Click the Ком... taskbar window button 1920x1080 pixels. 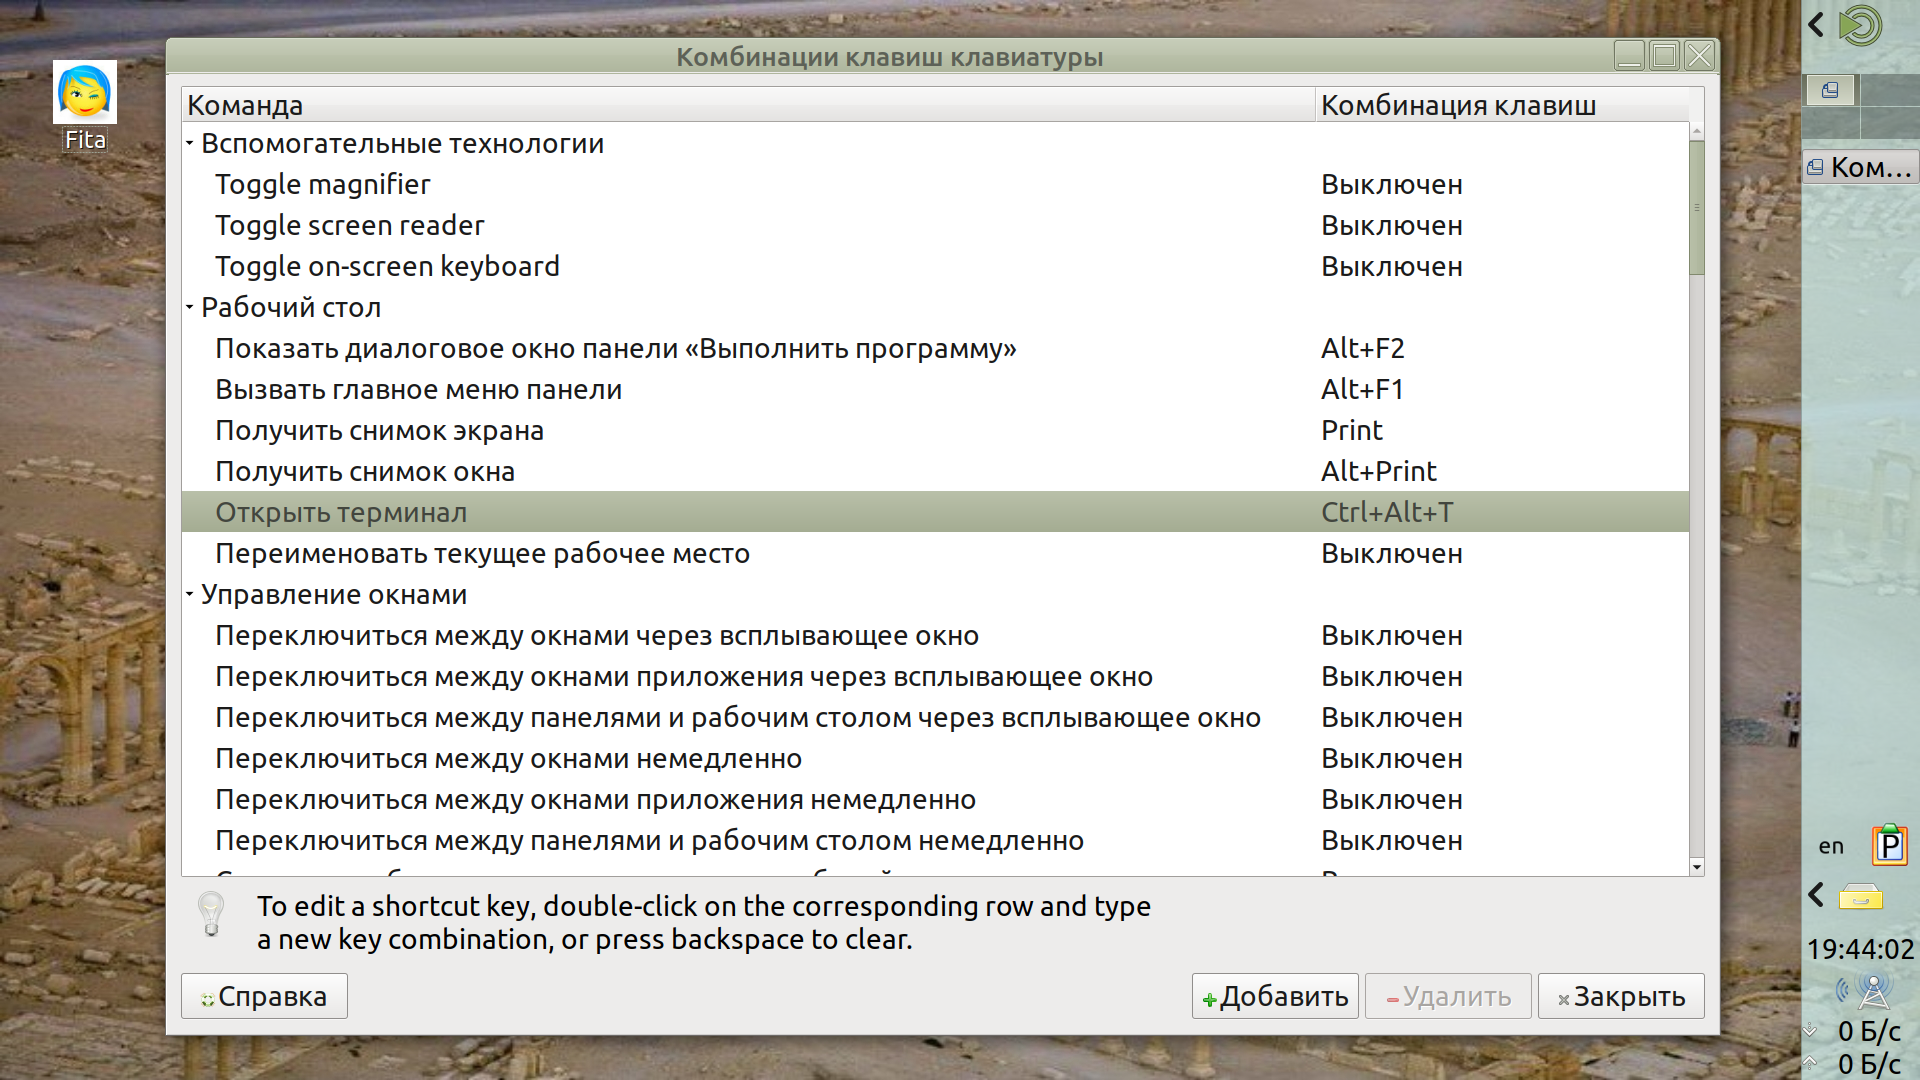(x=1860, y=167)
